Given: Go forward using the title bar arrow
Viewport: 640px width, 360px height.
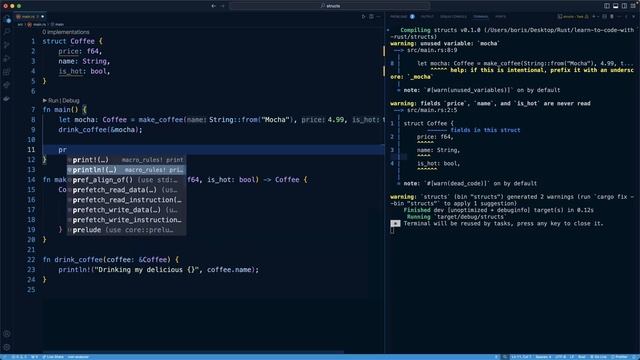Looking at the screenshot, I should (x=222, y=6).
